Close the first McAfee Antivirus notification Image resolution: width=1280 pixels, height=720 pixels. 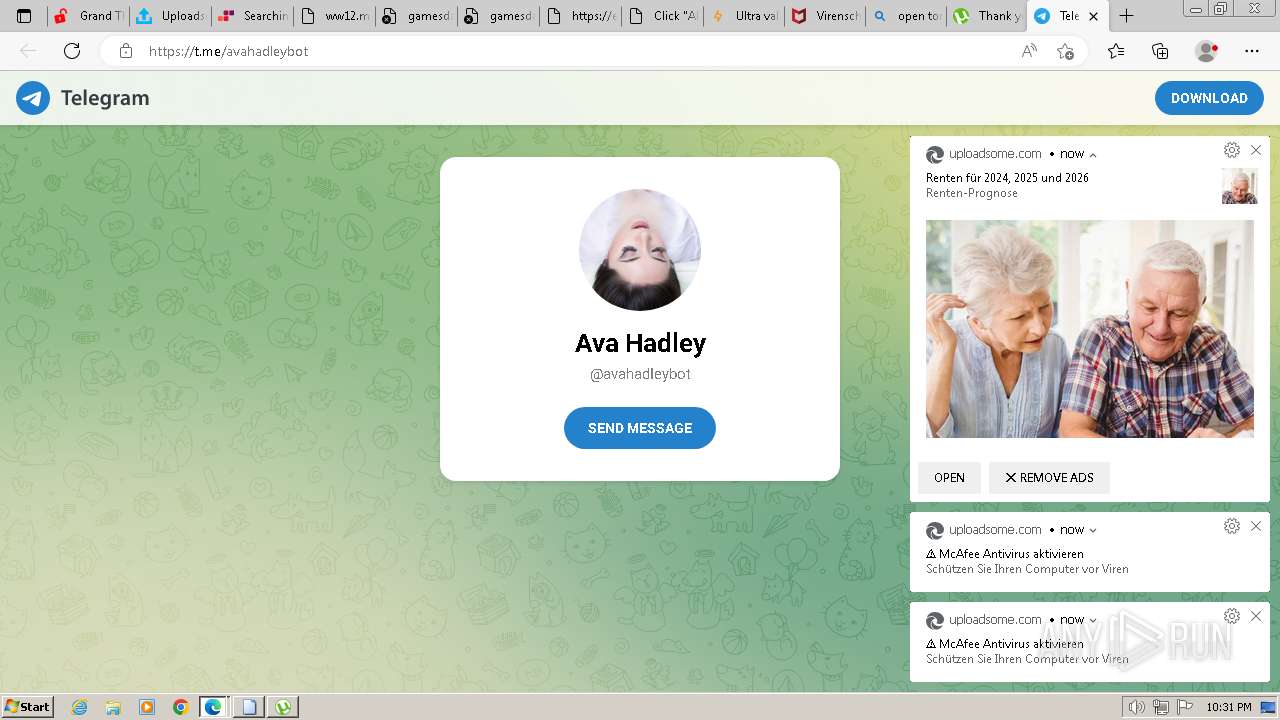(1256, 526)
